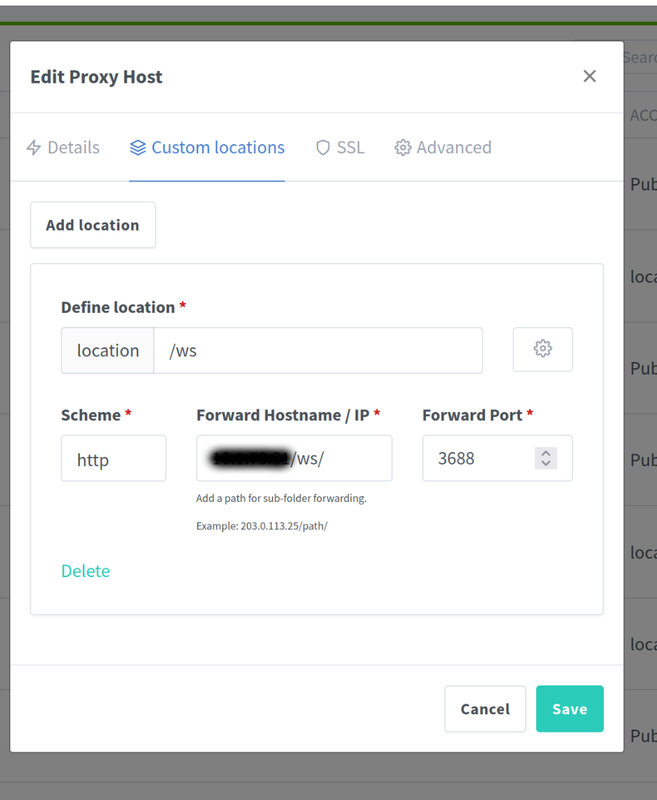Image resolution: width=657 pixels, height=800 pixels.
Task: Click the Search field behind the dialog
Action: click(640, 58)
